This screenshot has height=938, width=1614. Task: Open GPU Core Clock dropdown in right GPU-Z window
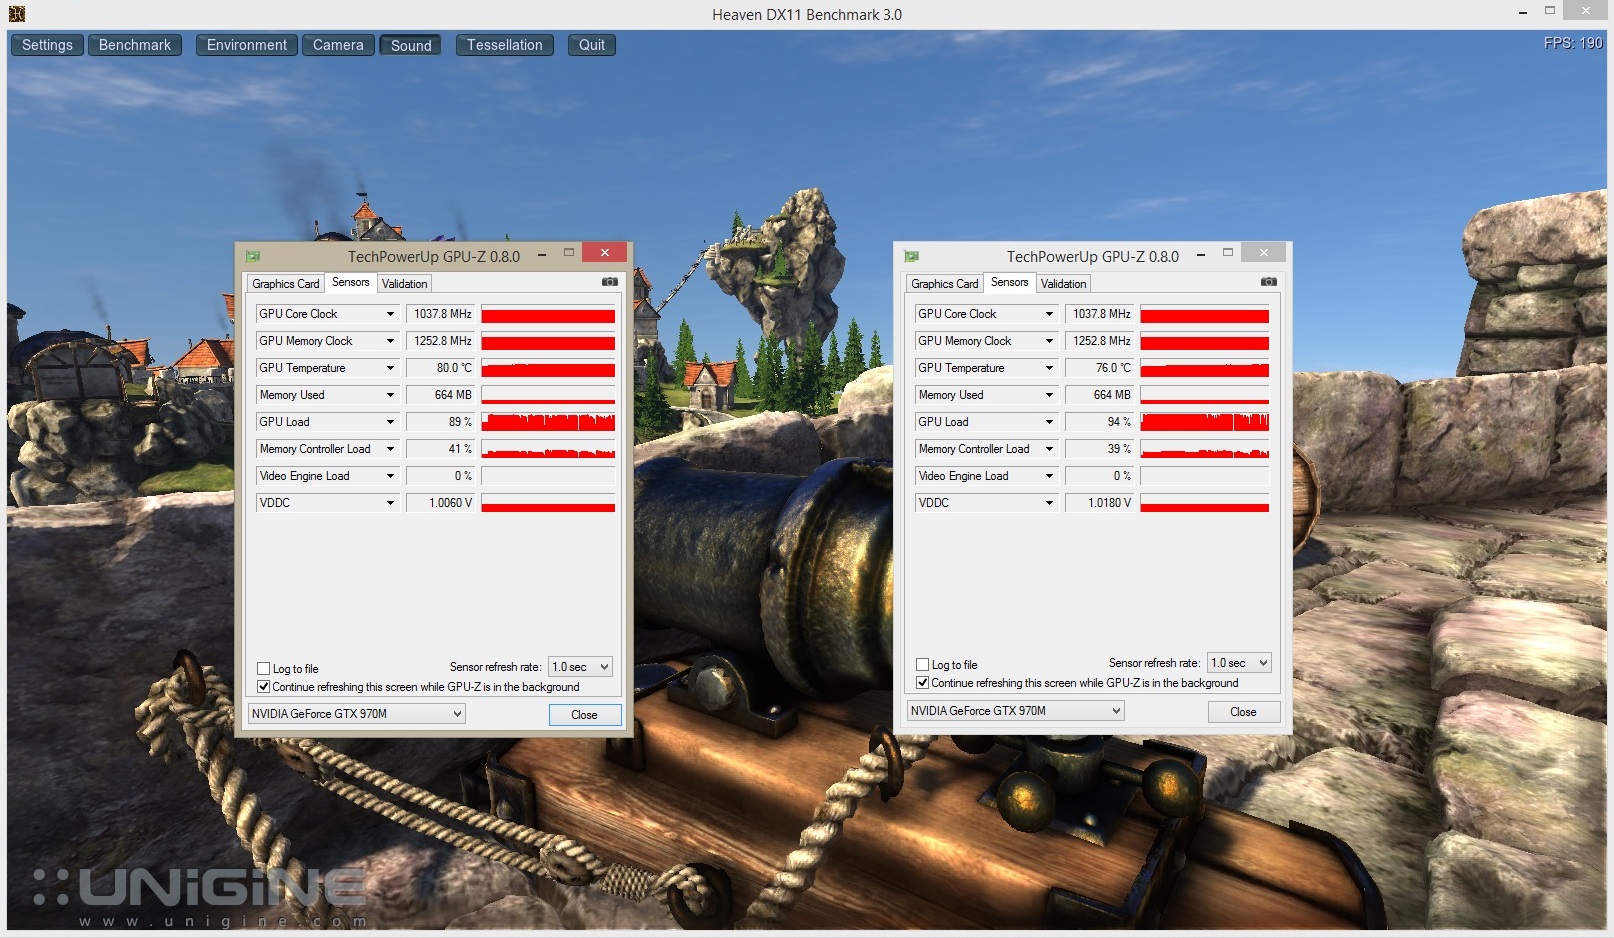coord(1049,314)
